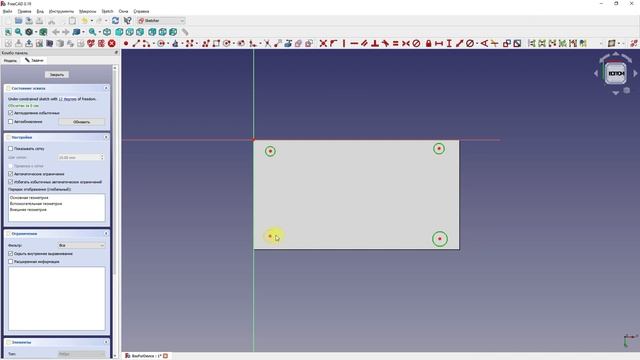Apply the Horizontal constraint
Image resolution: width=640 pixels, height=360 pixels.
click(x=354, y=43)
